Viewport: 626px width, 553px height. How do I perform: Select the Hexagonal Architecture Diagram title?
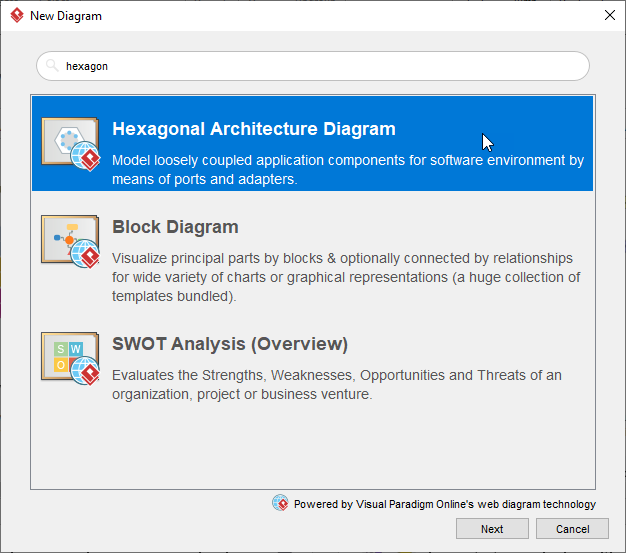[x=254, y=129]
